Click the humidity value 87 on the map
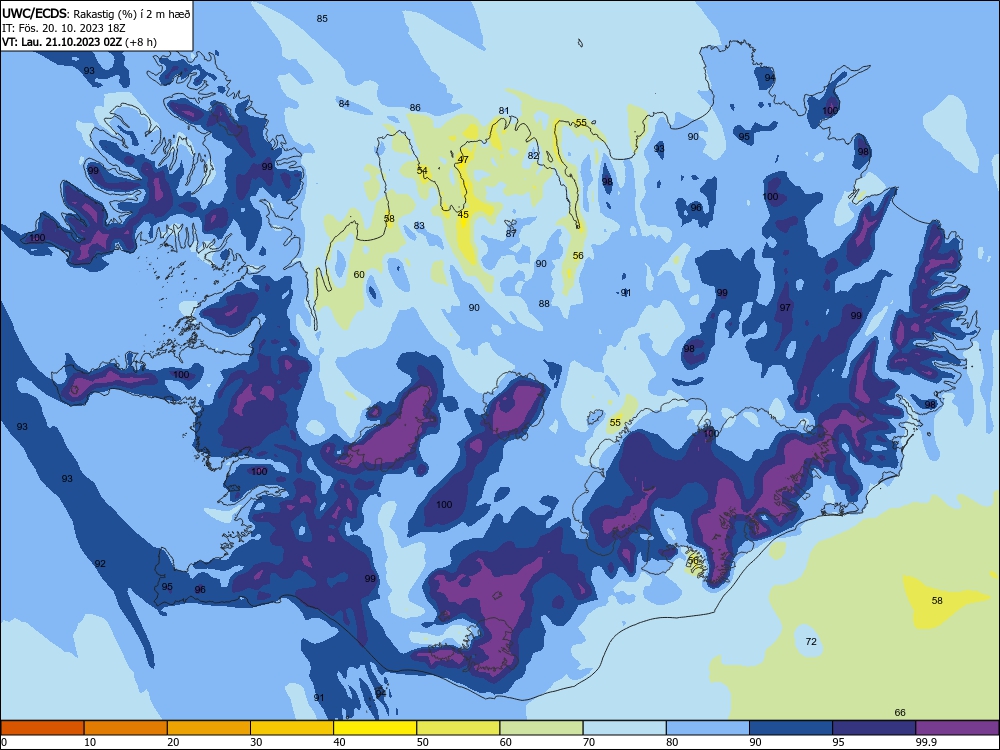This screenshot has width=1000, height=750. (511, 233)
